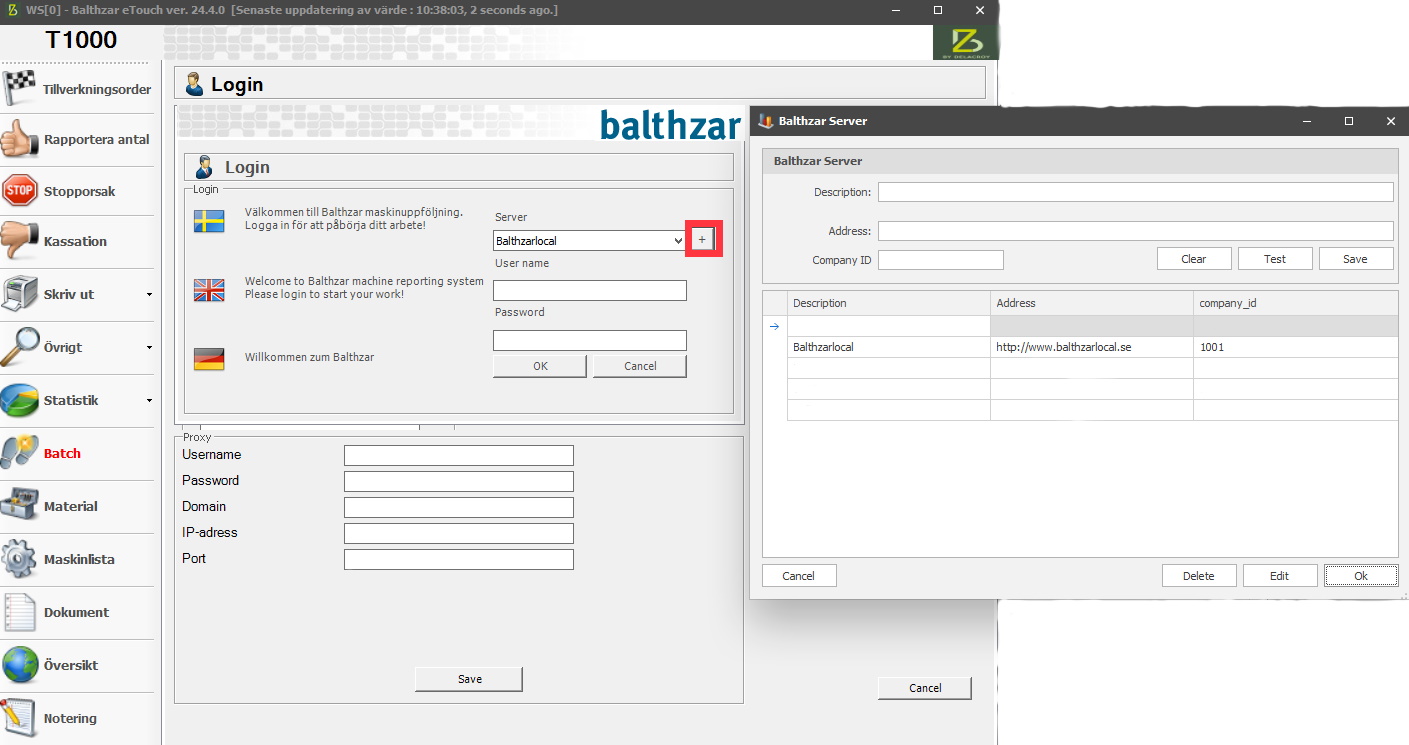
Task: Focus the User name field
Action: pos(590,290)
